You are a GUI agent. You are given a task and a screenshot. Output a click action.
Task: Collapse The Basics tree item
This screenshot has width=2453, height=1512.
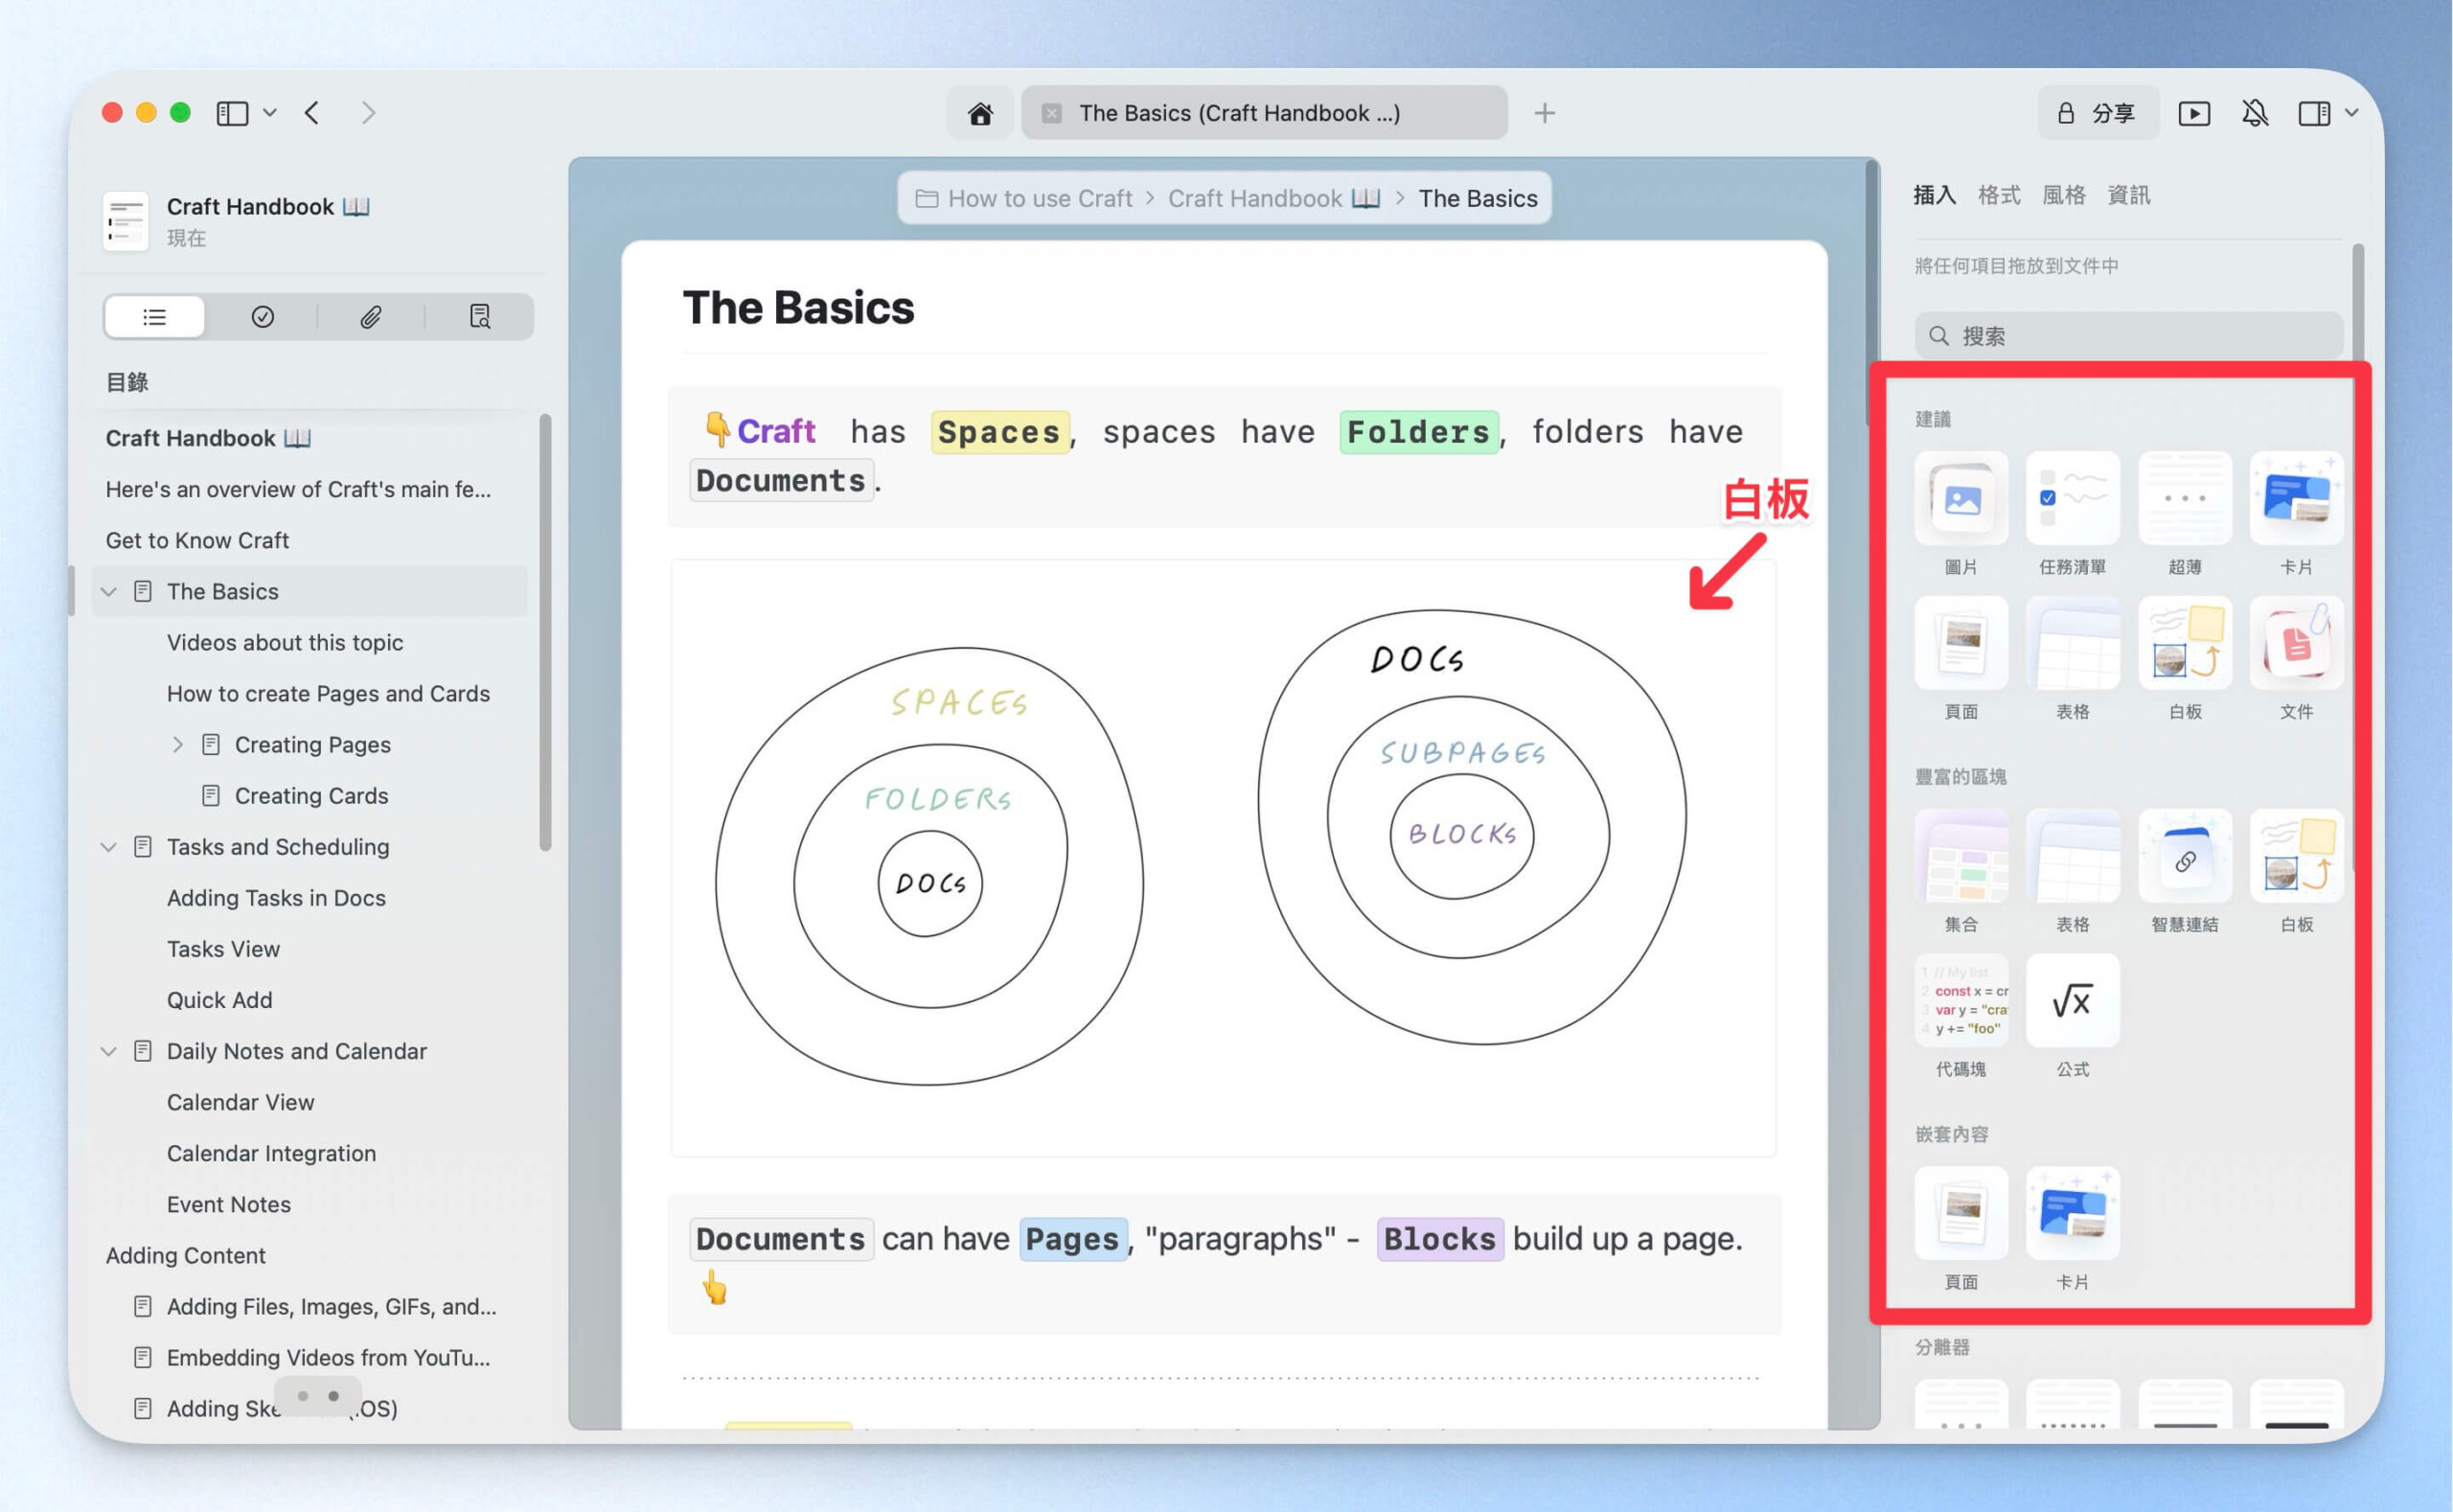109,592
